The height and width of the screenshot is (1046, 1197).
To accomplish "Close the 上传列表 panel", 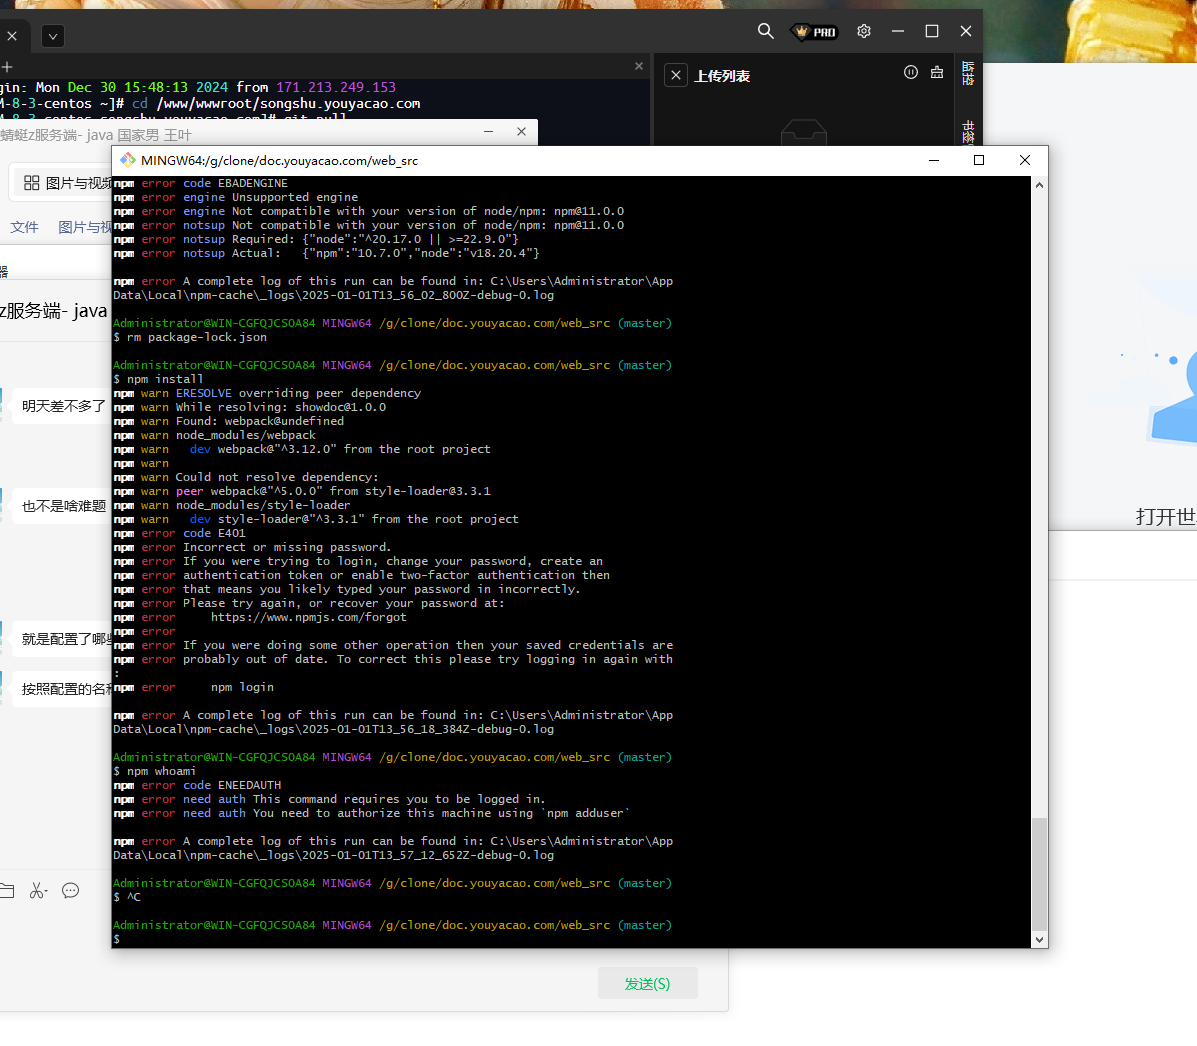I will click(x=676, y=74).
